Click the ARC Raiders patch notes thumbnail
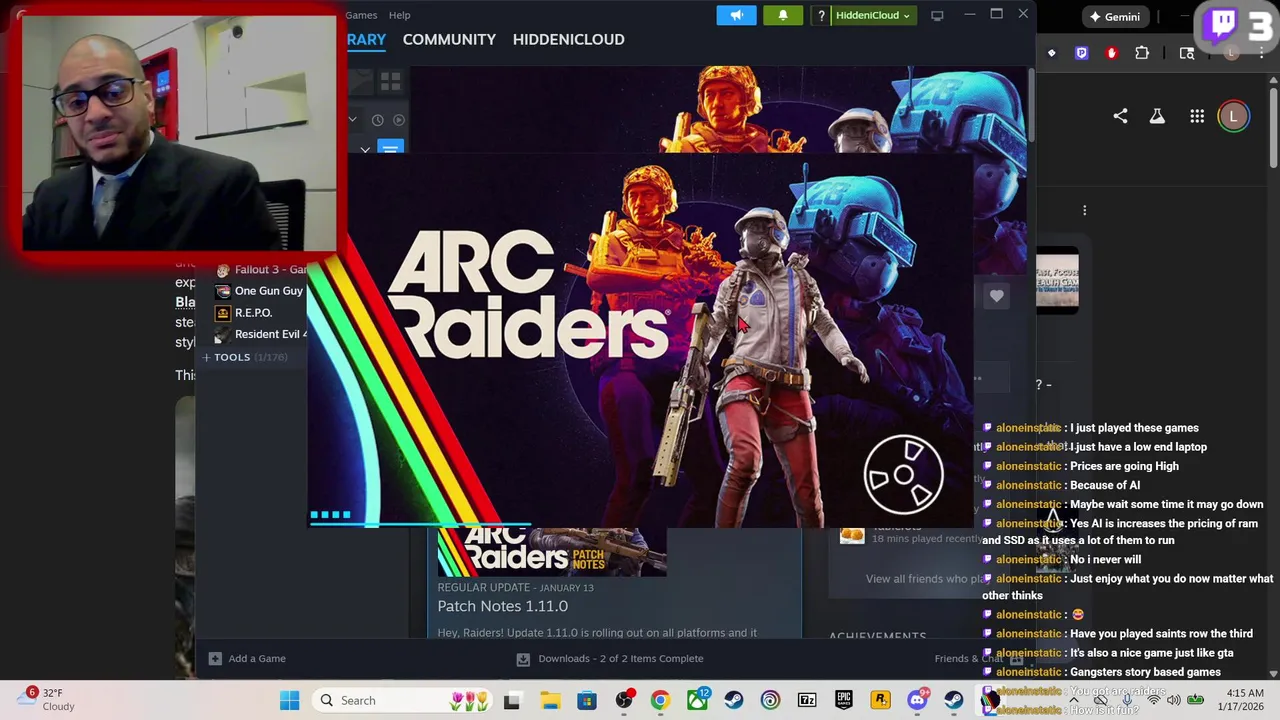Viewport: 1280px width, 720px height. 552,551
